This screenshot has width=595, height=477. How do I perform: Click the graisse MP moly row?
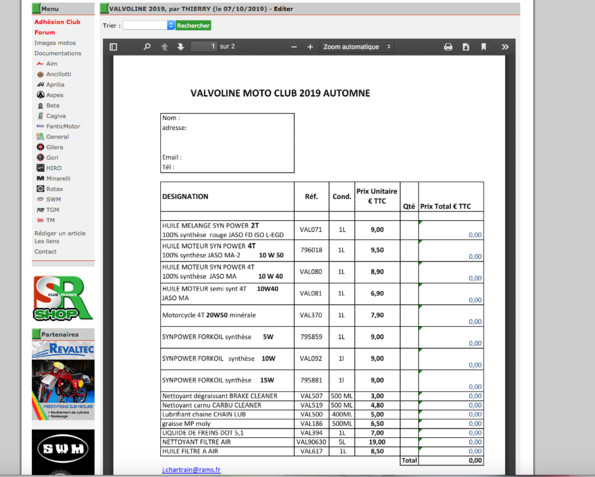click(x=322, y=424)
